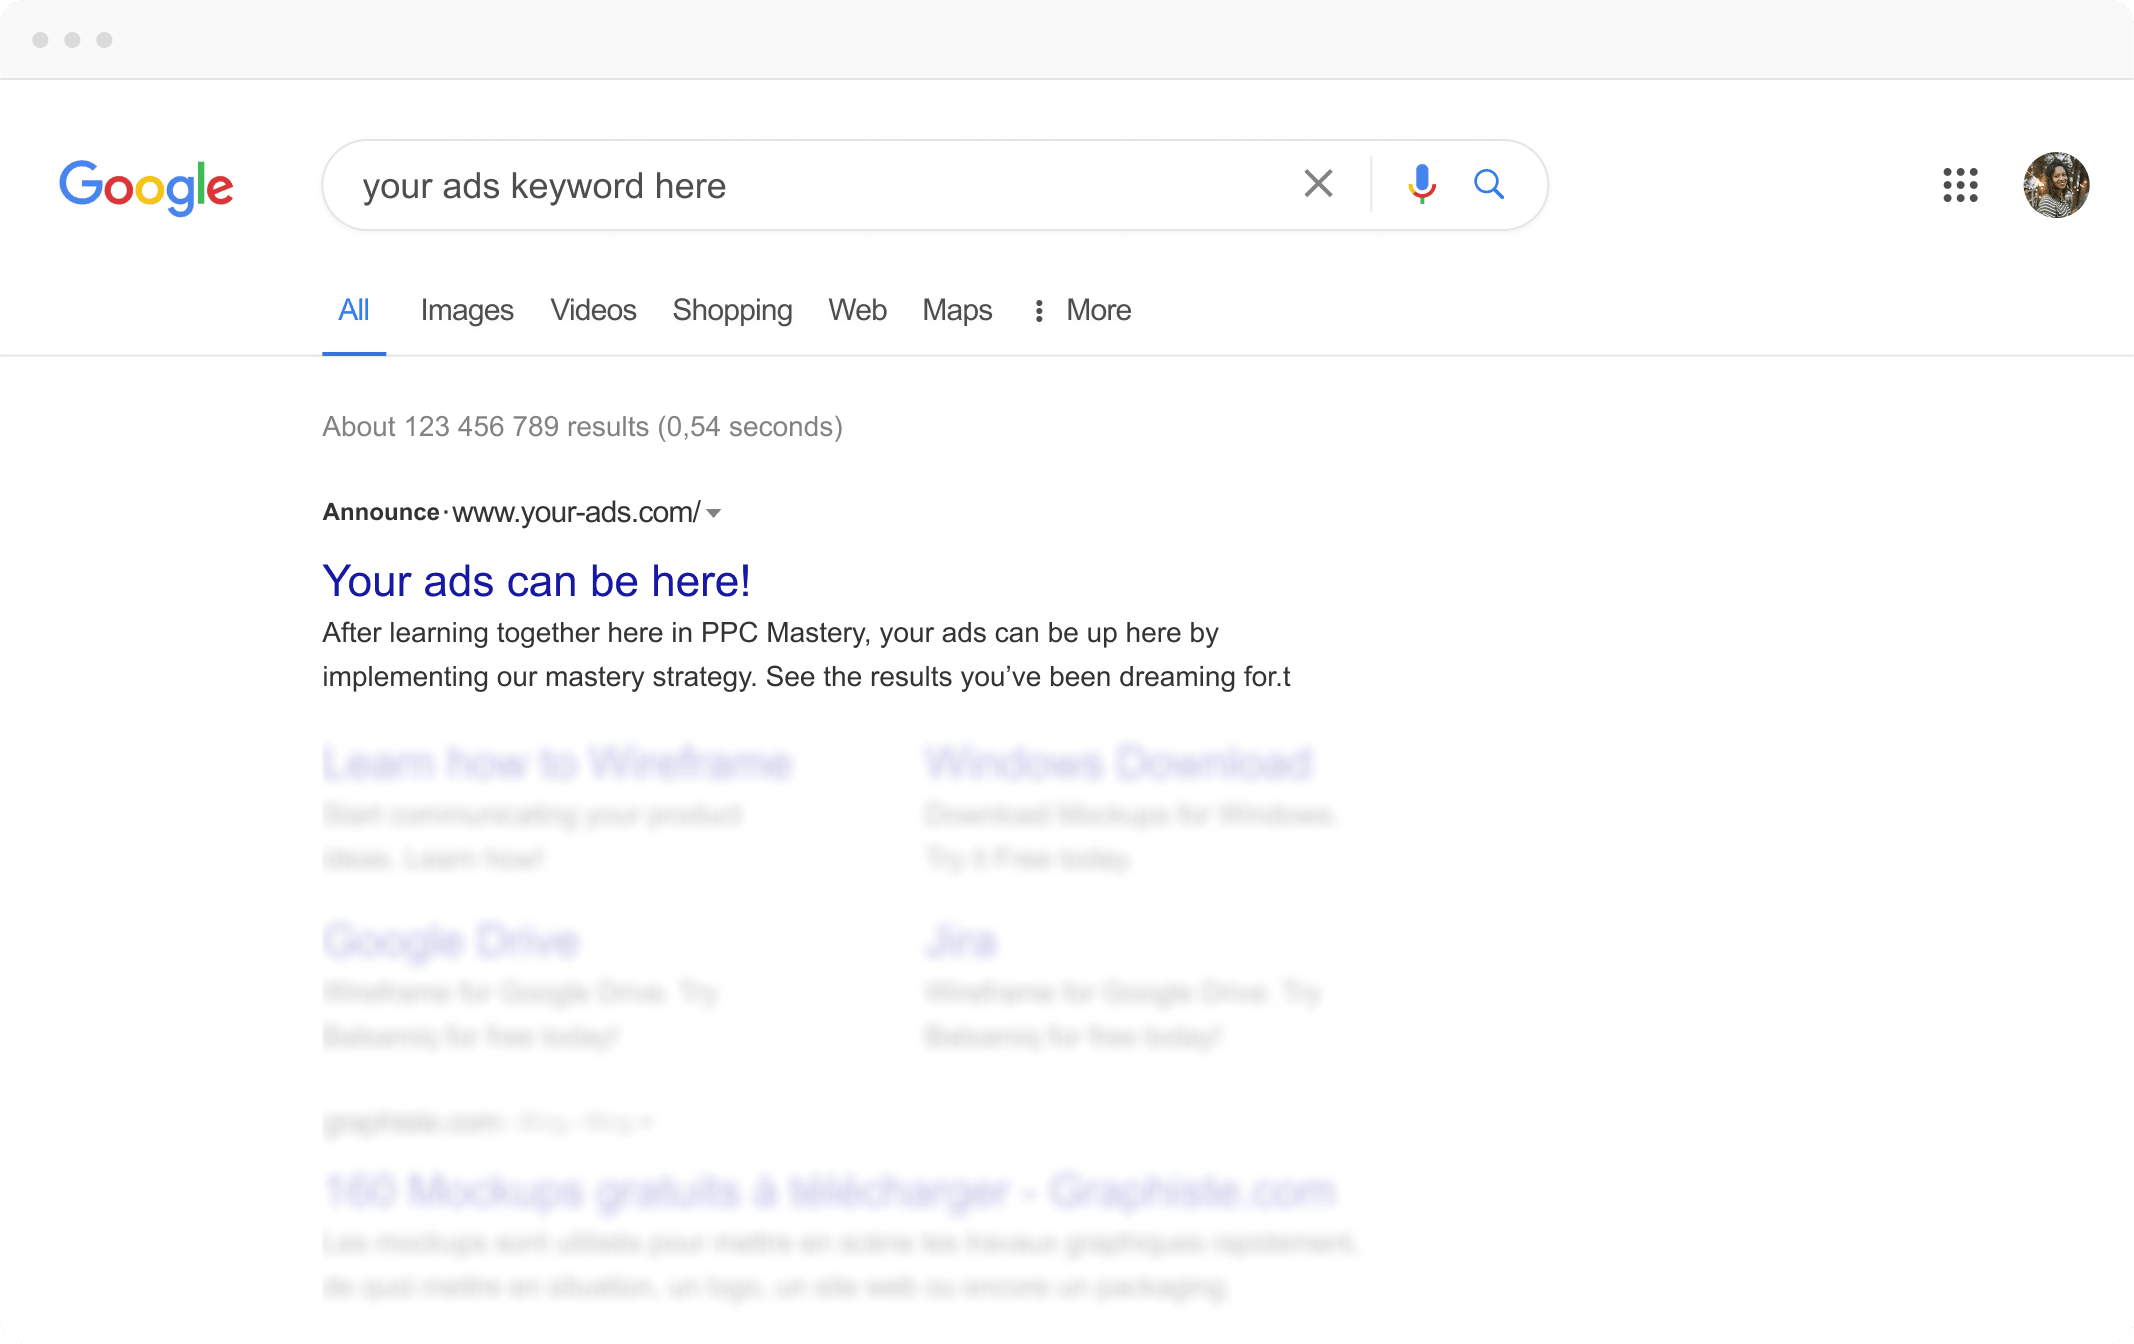Select the Web results tab
Viewport: 2134px width, 1344px height.
pos(857,311)
